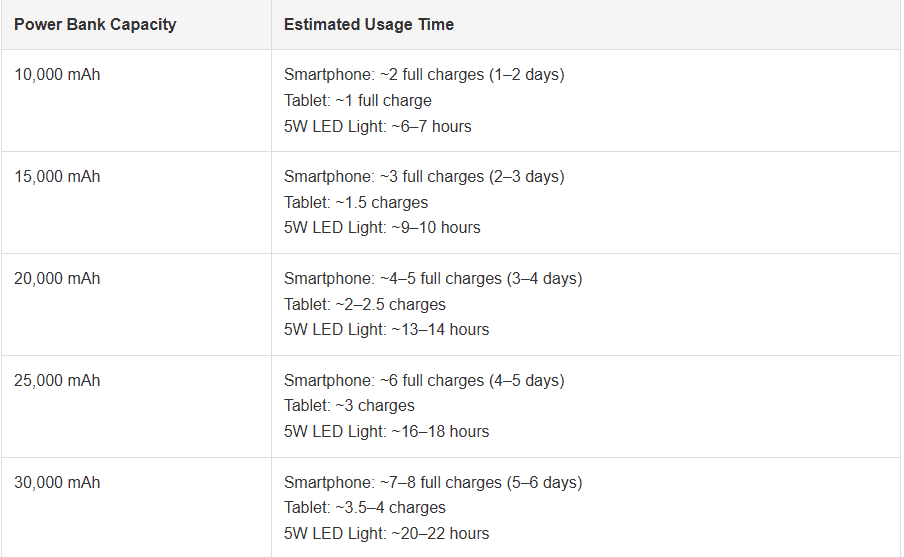904x557 pixels.
Task: Select the 30,000 mAh capacity cell
Action: tap(57, 483)
